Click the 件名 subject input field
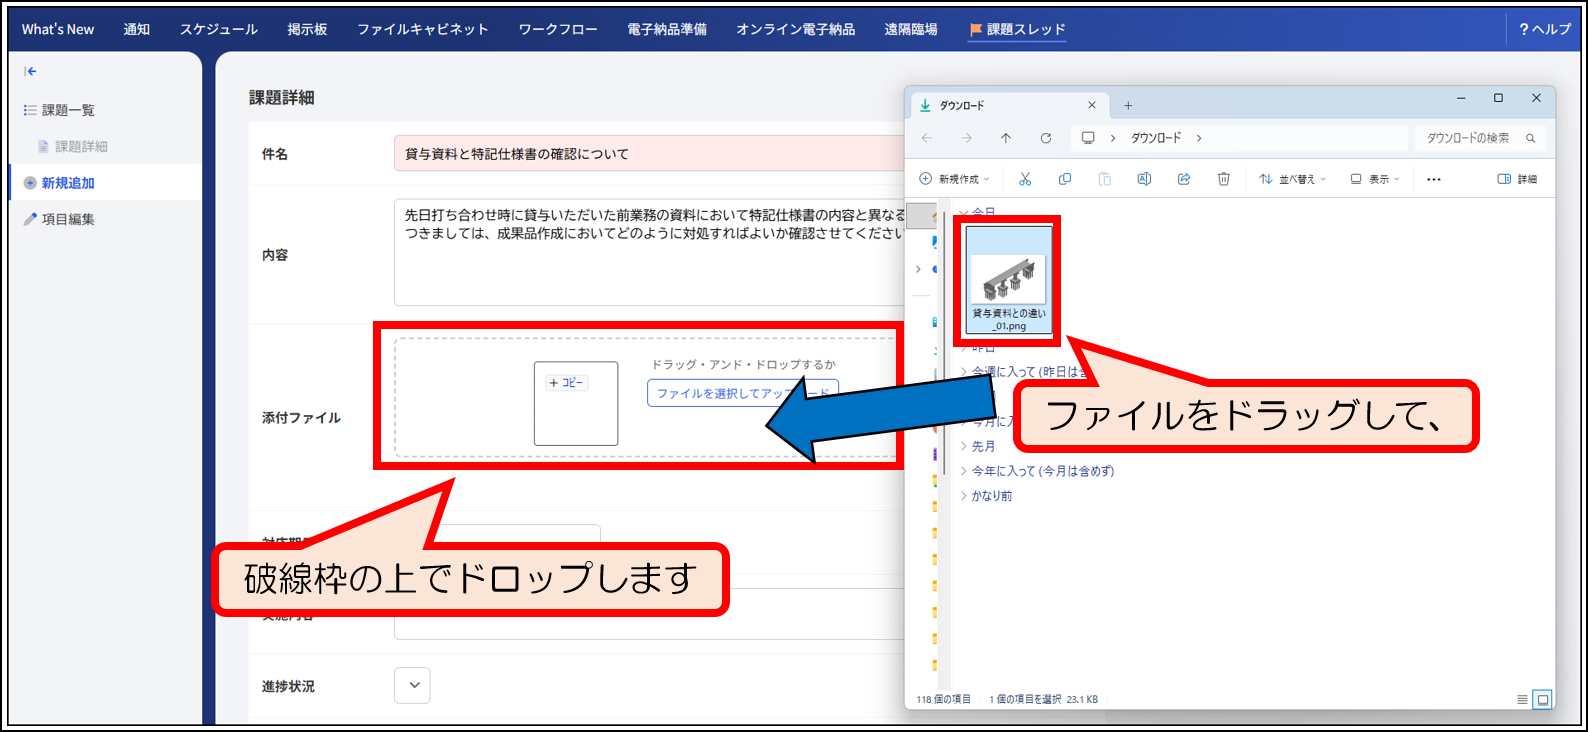1588x732 pixels. (x=649, y=154)
